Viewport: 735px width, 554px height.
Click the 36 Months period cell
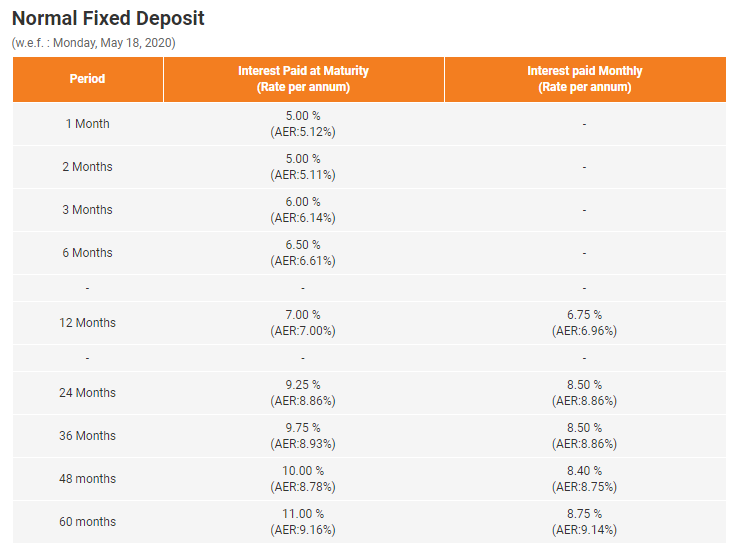click(x=88, y=436)
